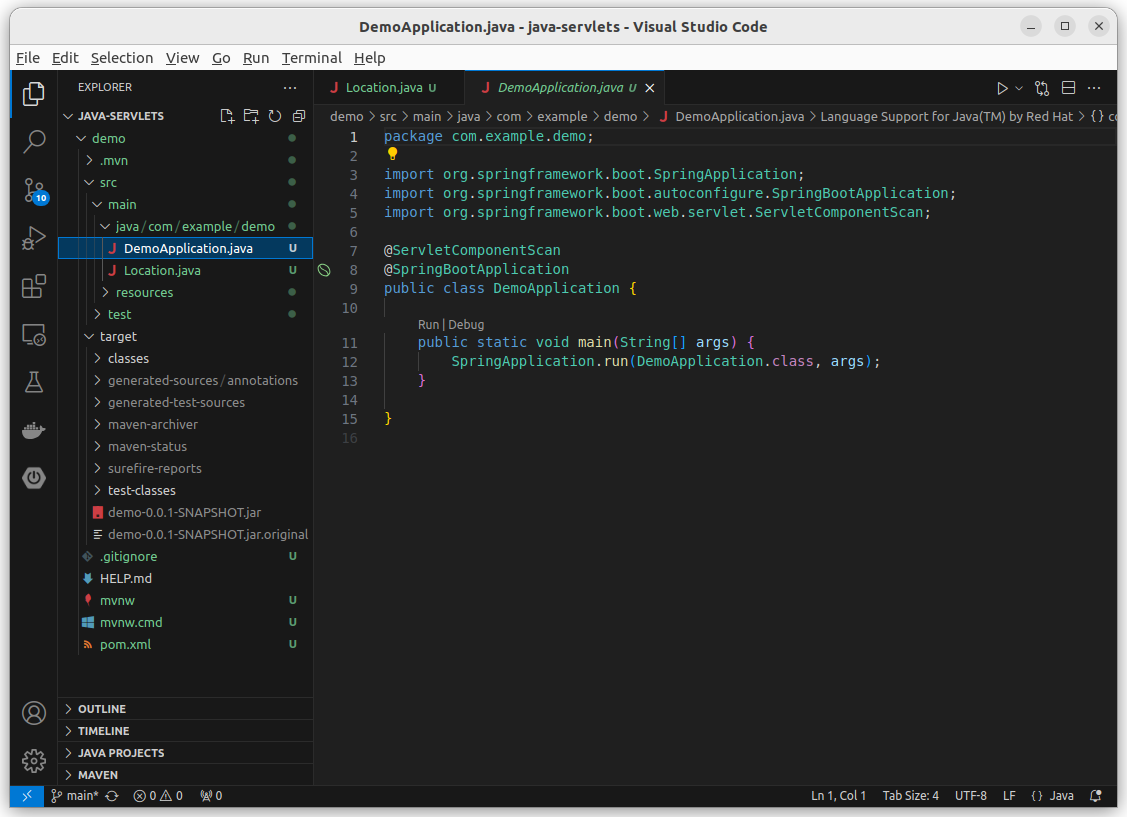This screenshot has height=817, width=1127.
Task: Open the Docker view
Action: coord(34,430)
